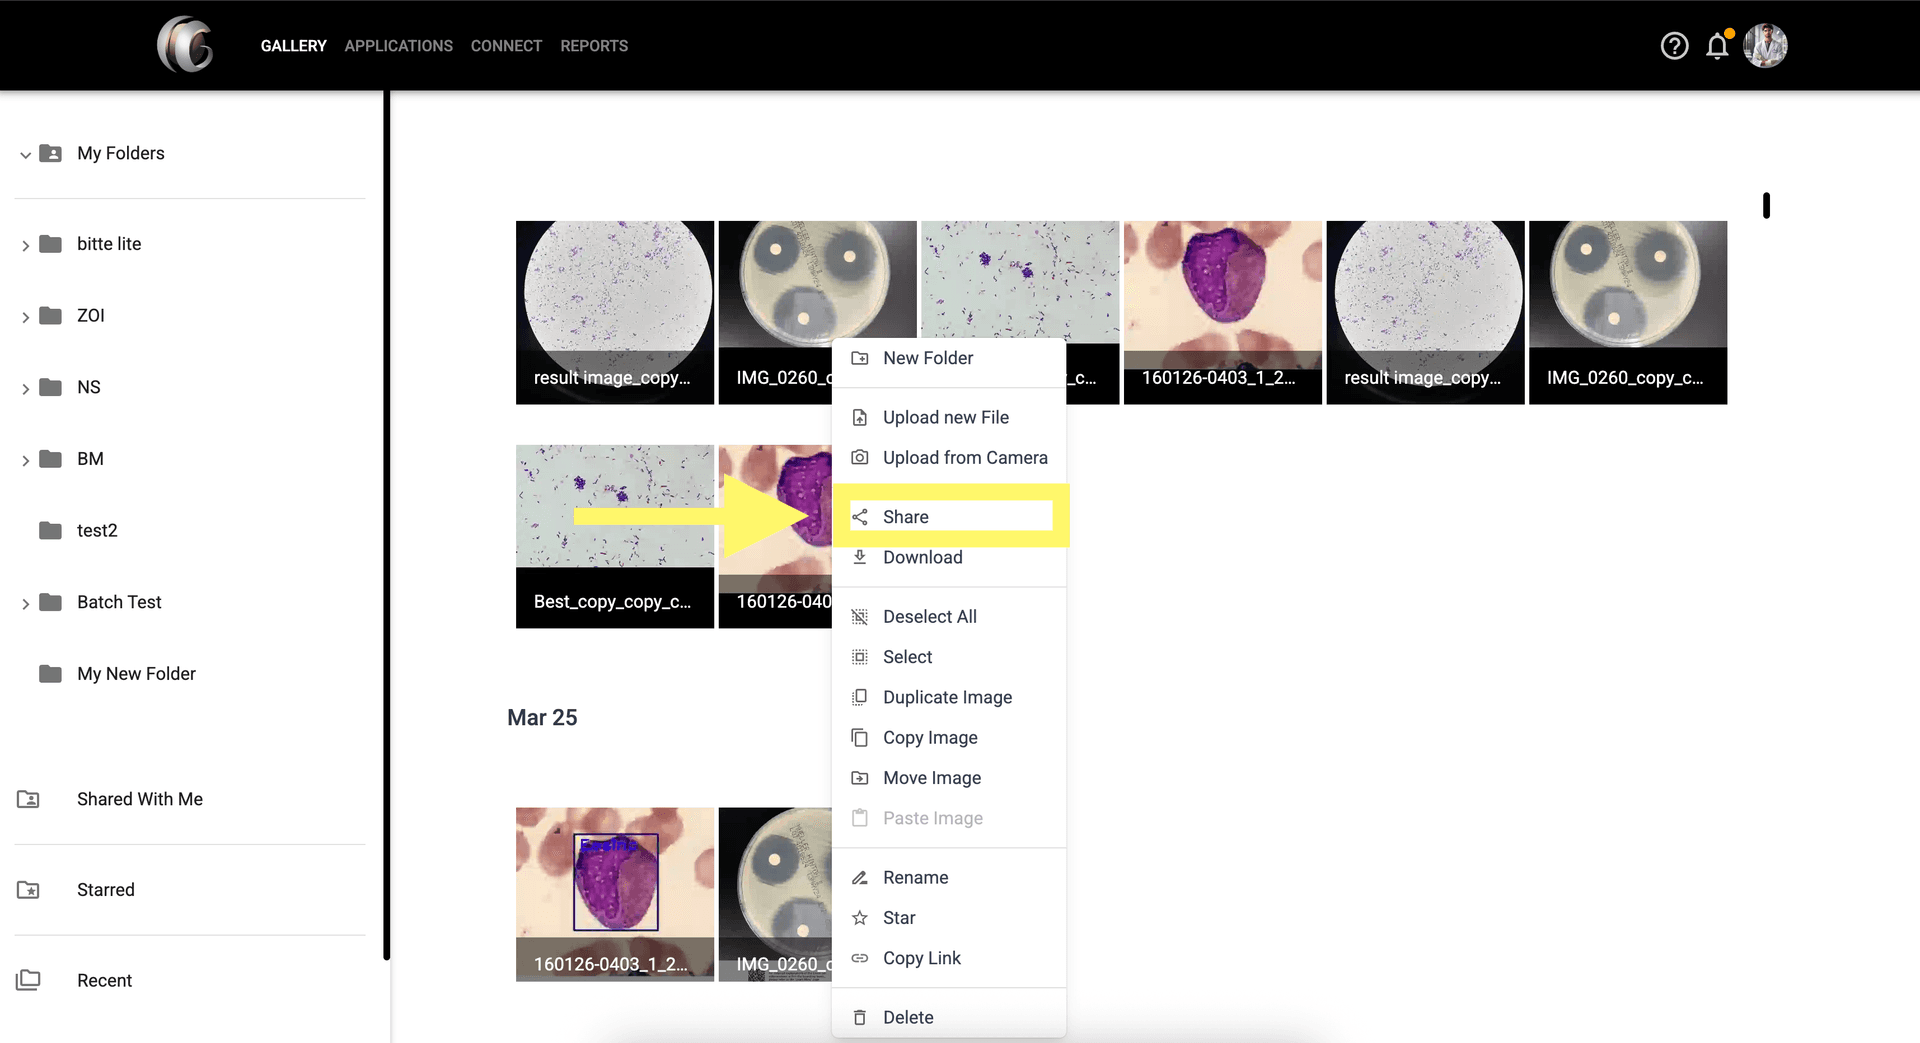This screenshot has height=1043, width=1920.
Task: Expand the Batch Test folder
Action: click(x=25, y=603)
